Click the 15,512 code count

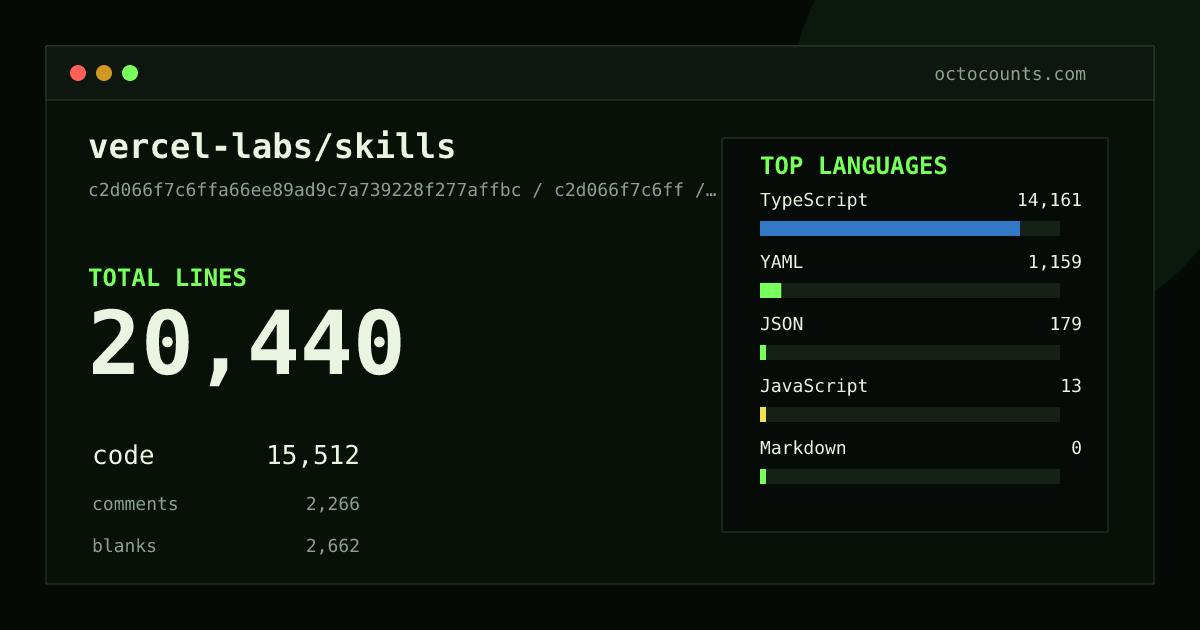click(313, 456)
